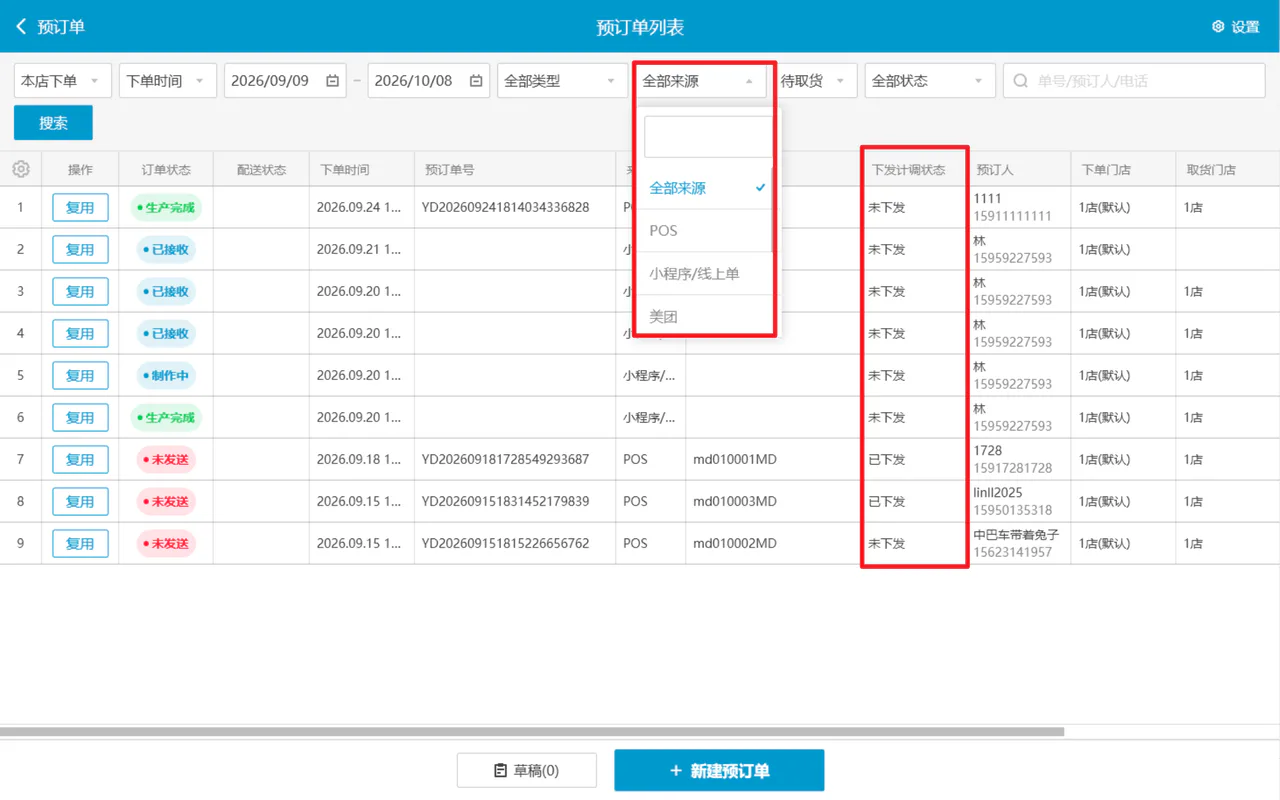Click the 单号/预订人/电话 search field

[1134, 81]
